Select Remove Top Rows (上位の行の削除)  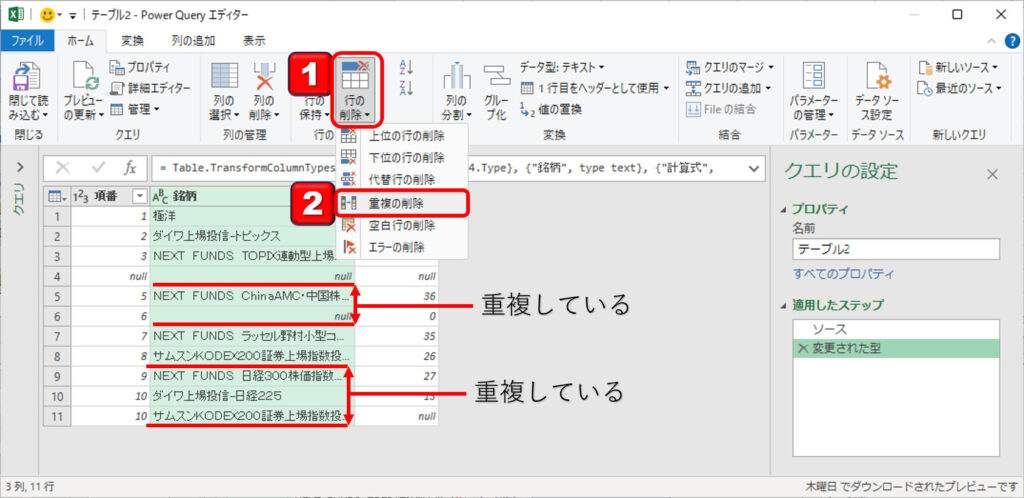click(402, 136)
